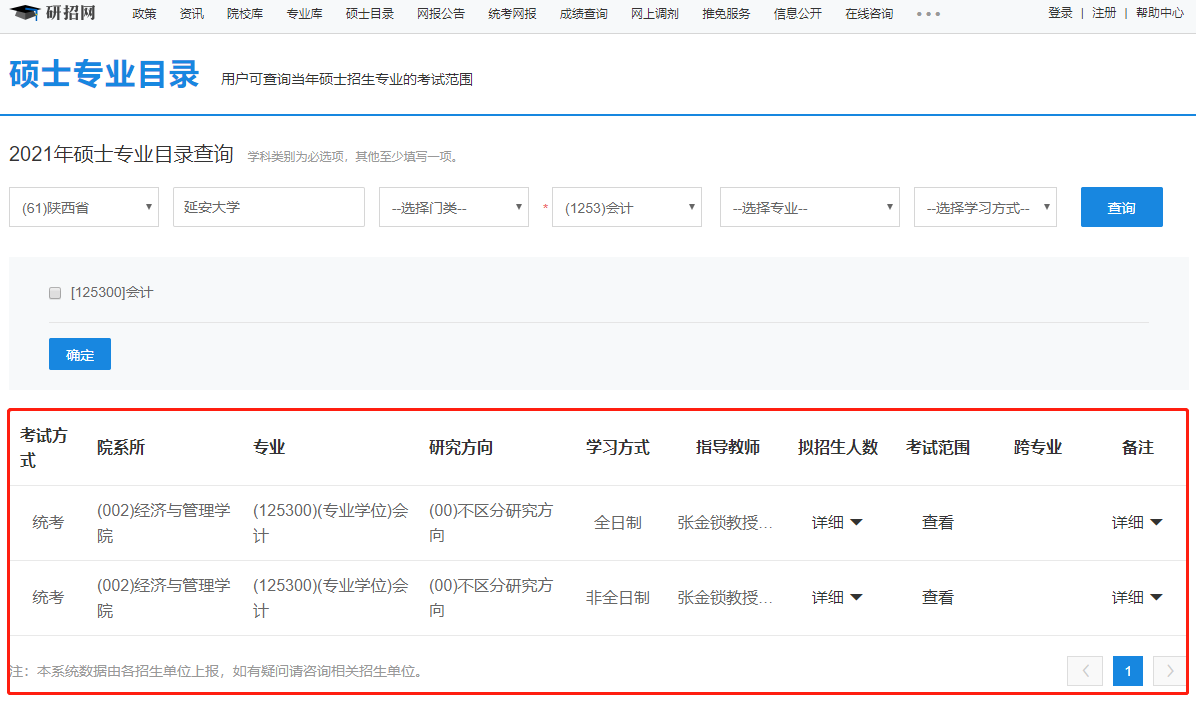
Task: Expand 拟招生人数 详细 in 全日制 row
Action: click(837, 523)
